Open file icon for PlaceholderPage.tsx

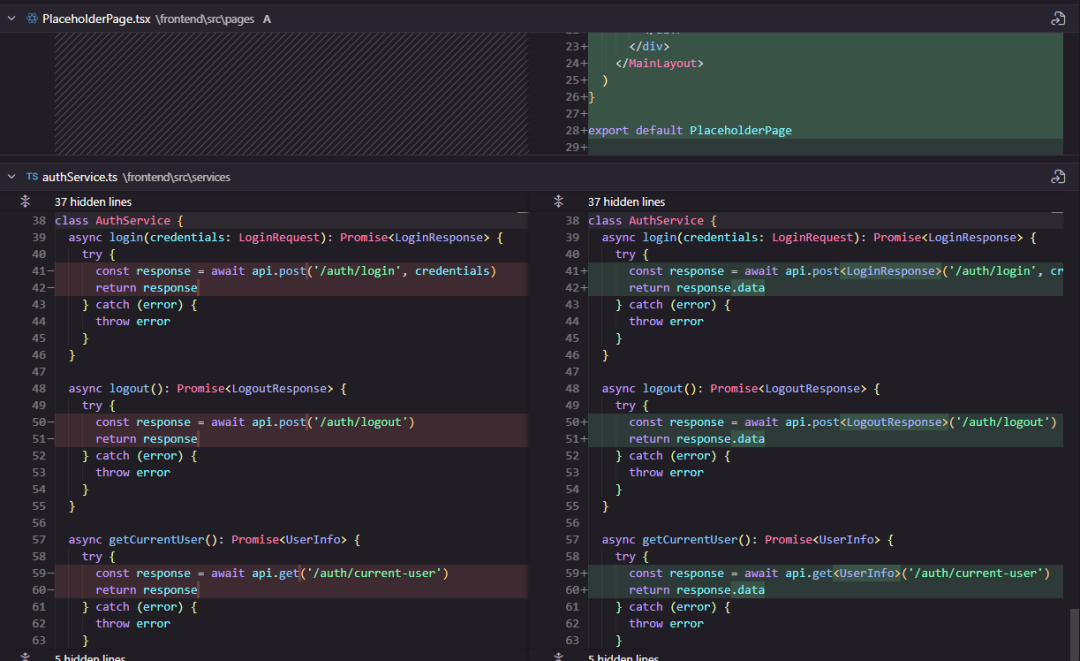[x=1058, y=19]
